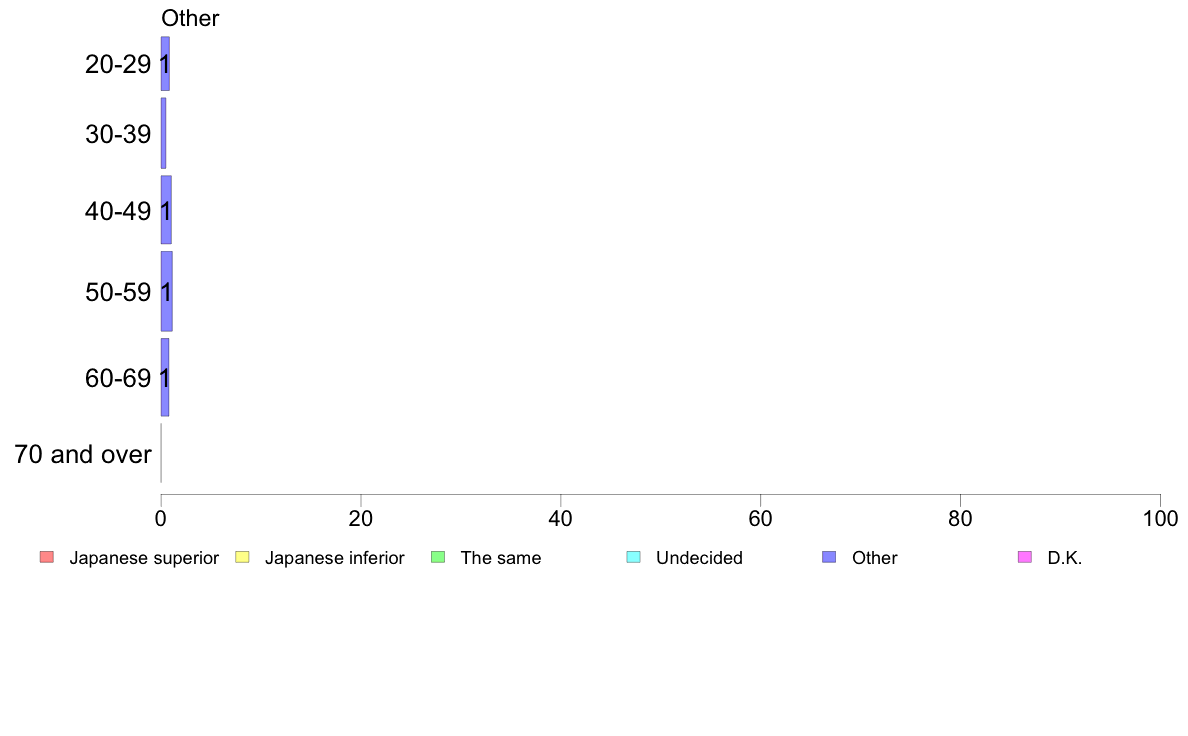Click the magenta D.K. legend swatch
The width and height of the screenshot is (1188, 736).
1025,557
